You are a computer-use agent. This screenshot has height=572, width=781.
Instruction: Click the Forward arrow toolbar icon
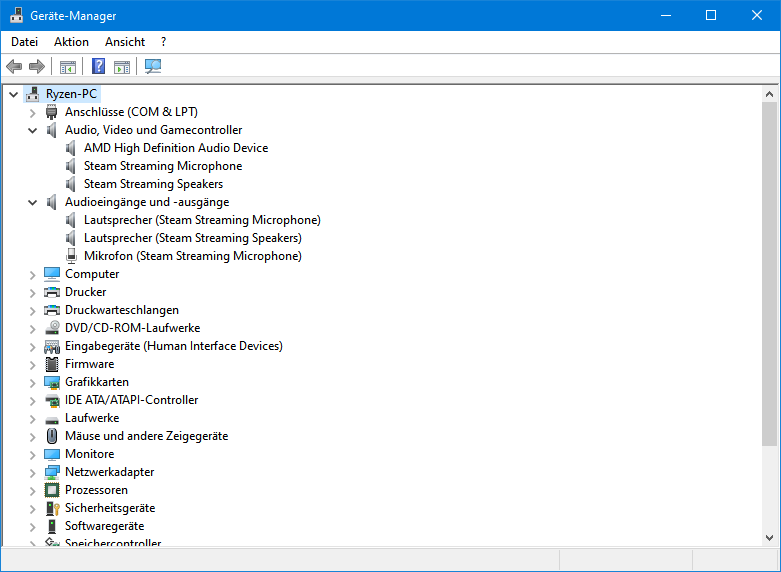pos(37,66)
